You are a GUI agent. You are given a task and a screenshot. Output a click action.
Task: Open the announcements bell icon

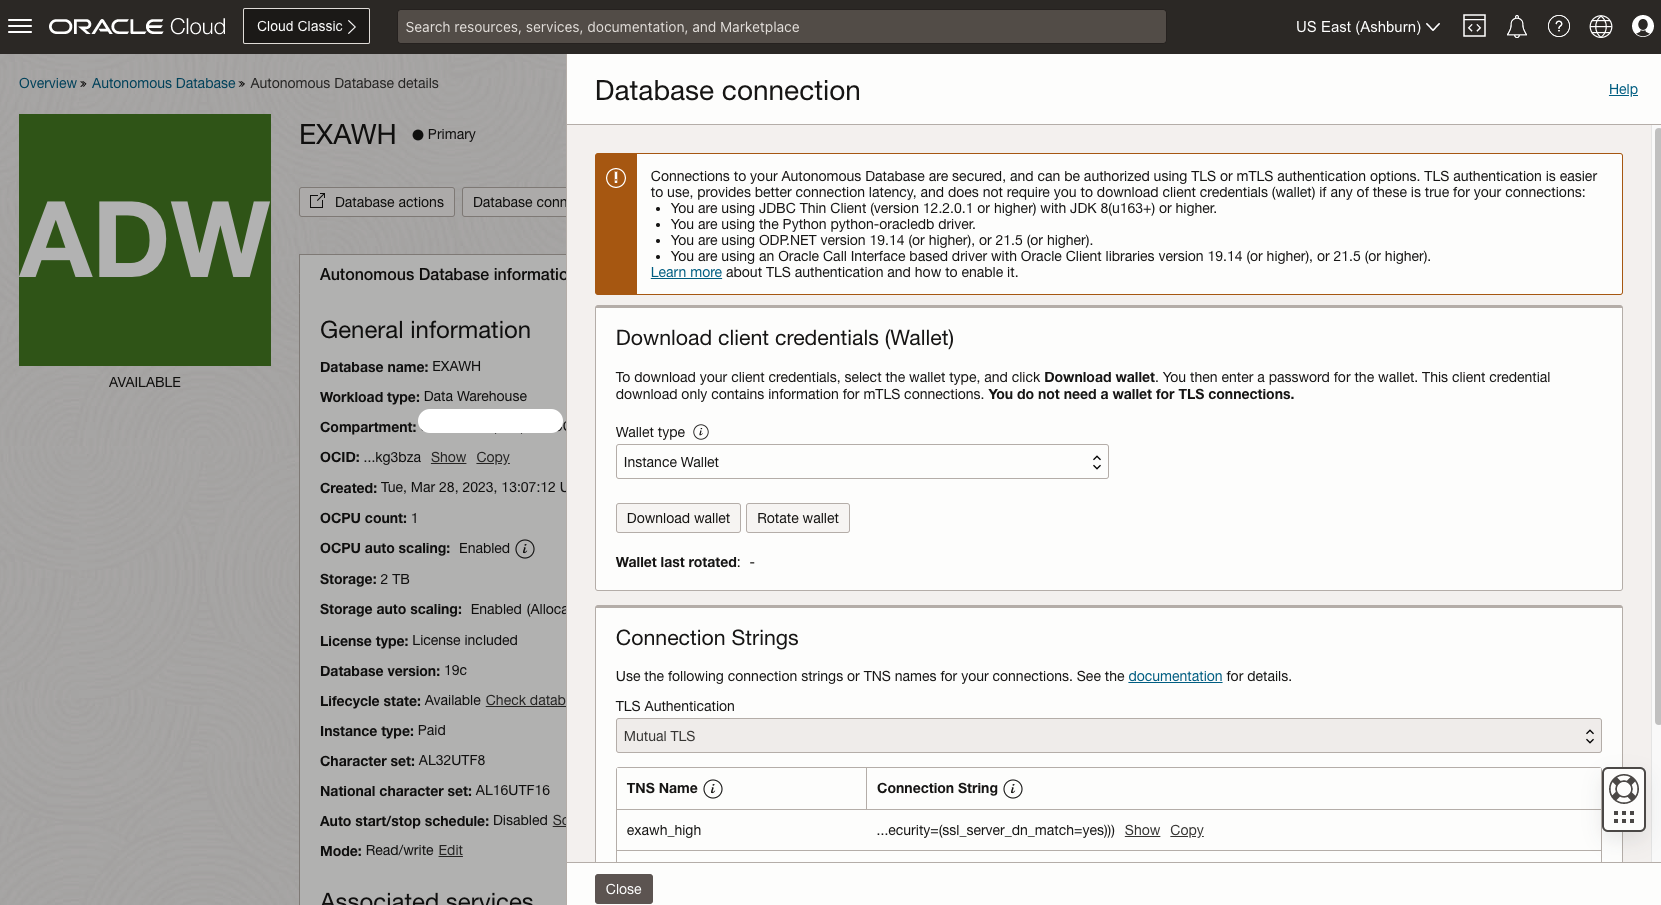pyautogui.click(x=1517, y=27)
